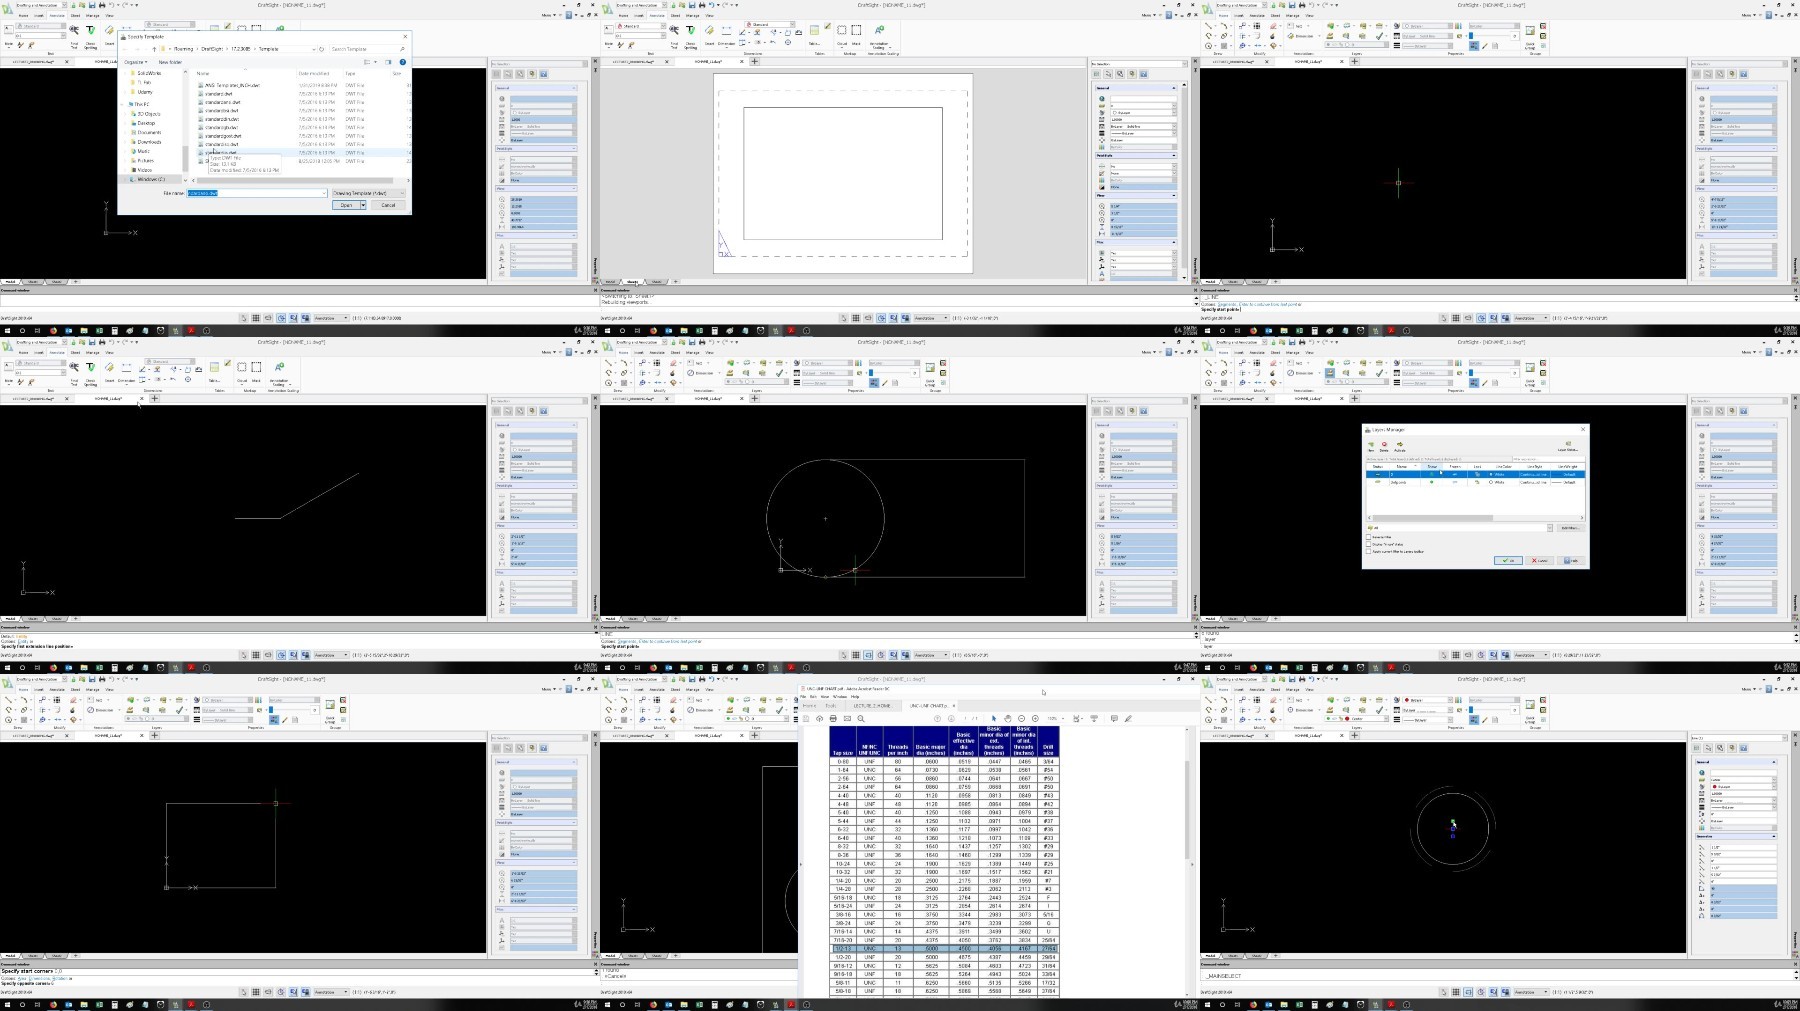Viewport: 1800px width, 1011px height.
Task: Click Cancel in Specify Template dialog
Action: pos(388,205)
